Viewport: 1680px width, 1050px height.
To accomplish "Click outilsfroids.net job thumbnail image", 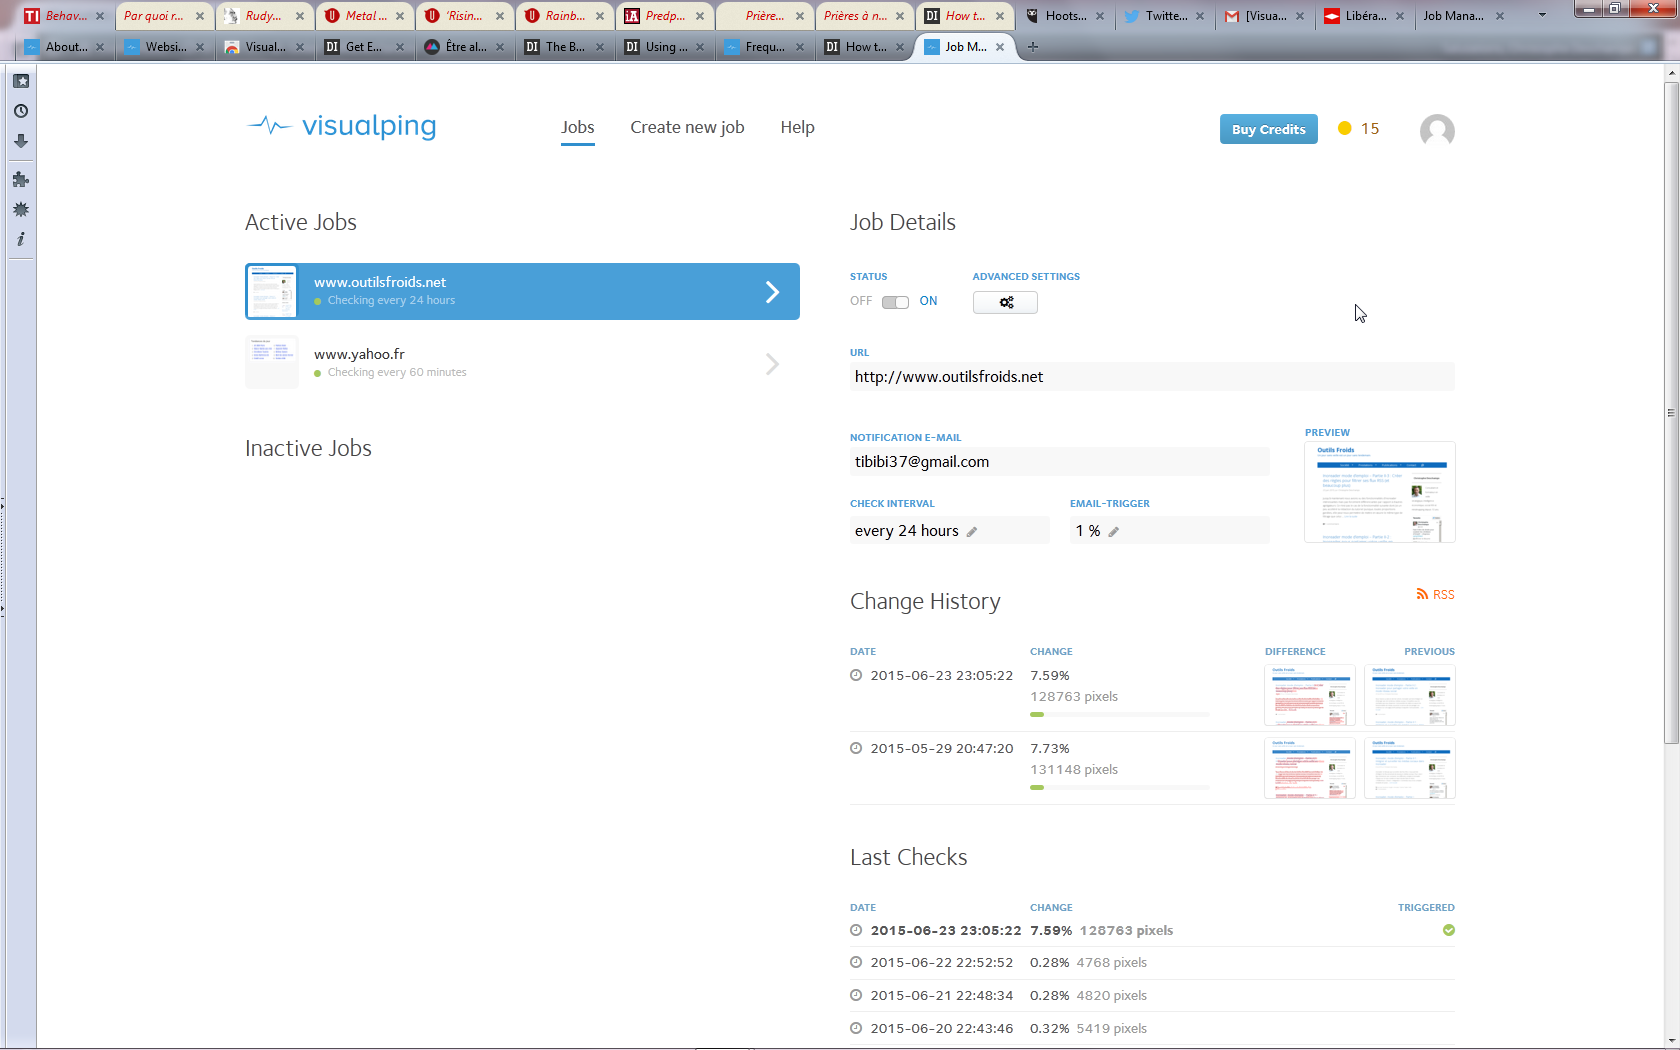I will (x=272, y=292).
